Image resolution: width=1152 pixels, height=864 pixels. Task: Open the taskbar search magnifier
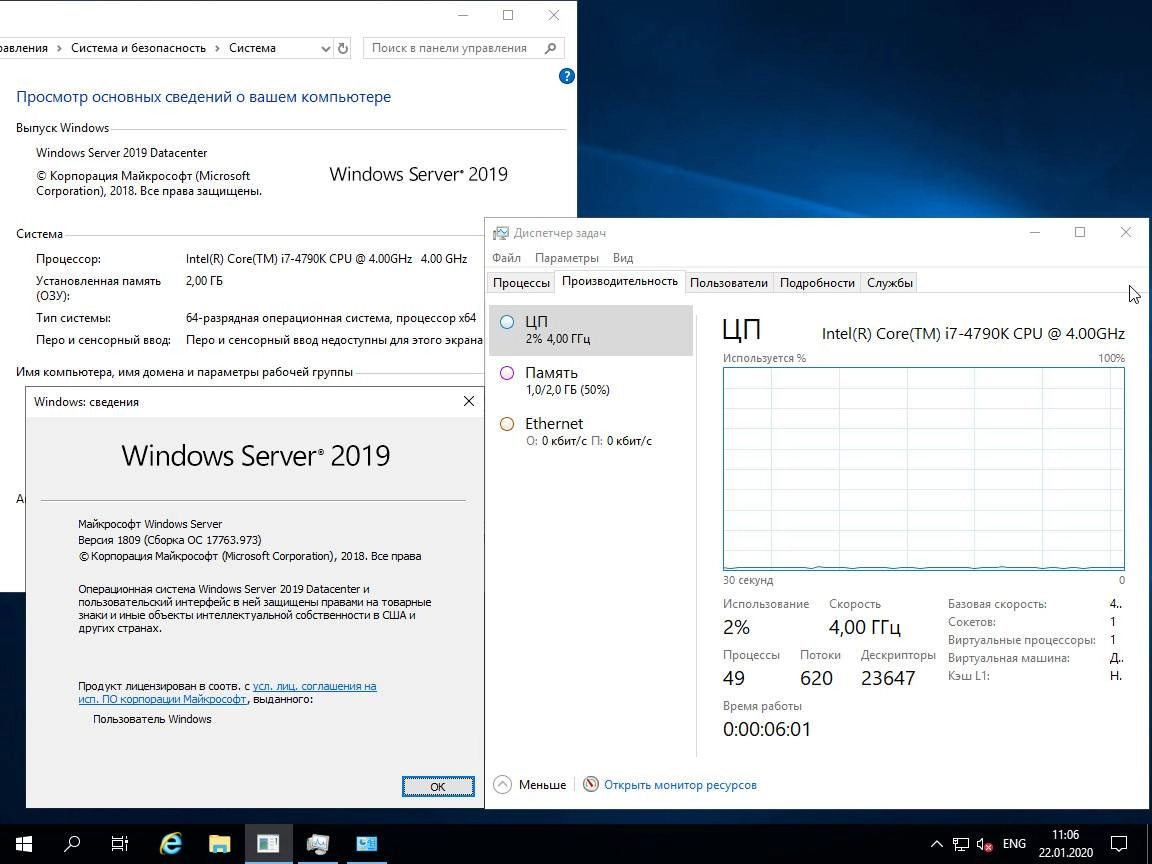click(x=72, y=843)
